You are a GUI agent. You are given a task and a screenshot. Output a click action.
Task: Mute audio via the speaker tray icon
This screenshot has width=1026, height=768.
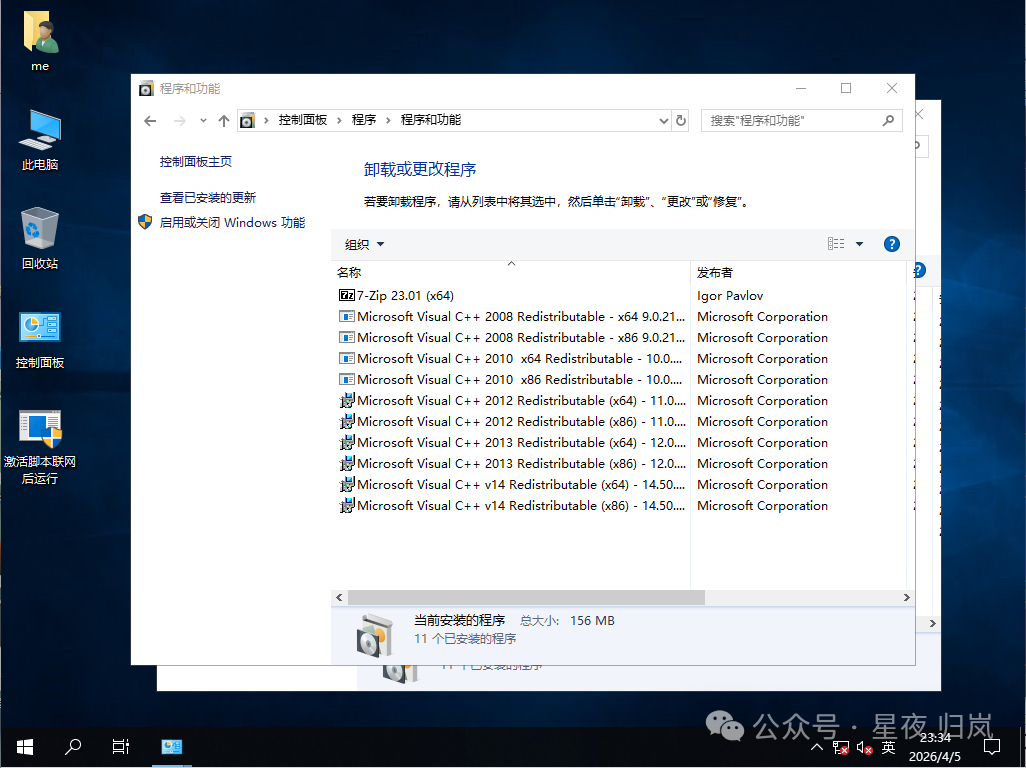point(863,747)
